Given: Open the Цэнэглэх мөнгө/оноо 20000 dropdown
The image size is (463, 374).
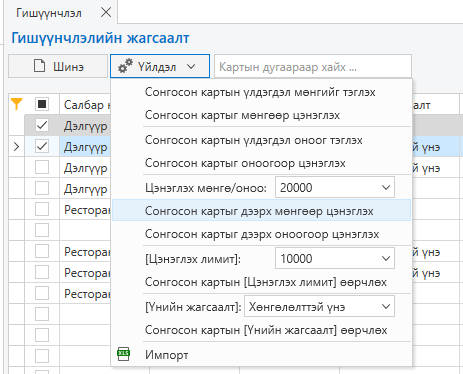Looking at the screenshot, I should [386, 187].
